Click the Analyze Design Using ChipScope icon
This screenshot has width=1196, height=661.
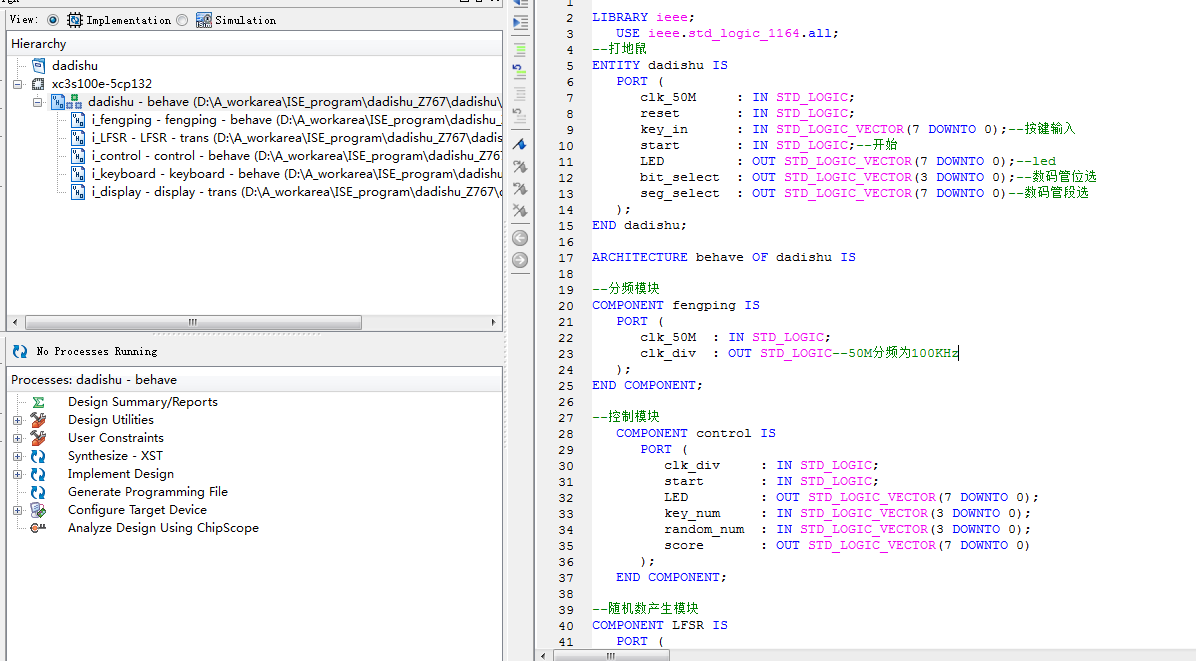coord(38,528)
